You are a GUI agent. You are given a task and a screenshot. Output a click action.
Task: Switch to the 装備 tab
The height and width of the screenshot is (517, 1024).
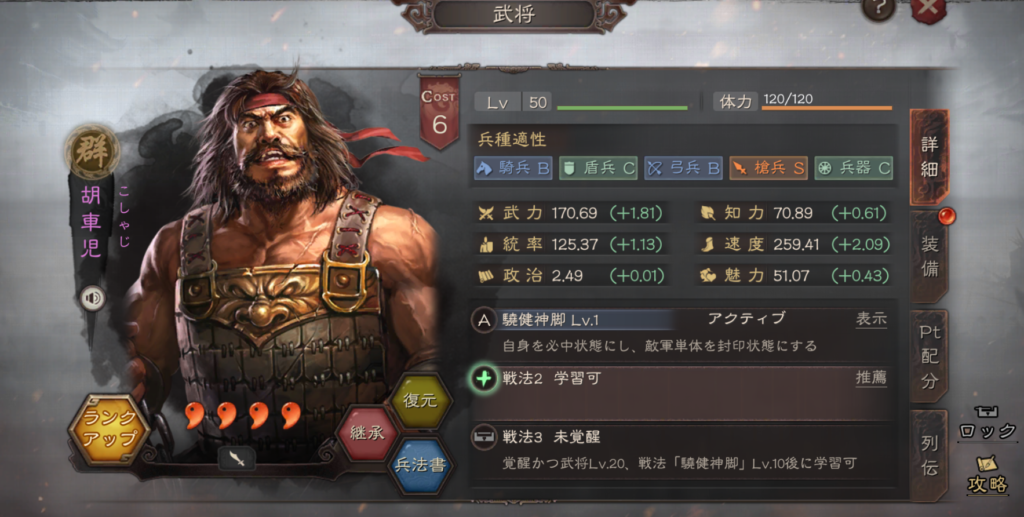click(x=930, y=256)
